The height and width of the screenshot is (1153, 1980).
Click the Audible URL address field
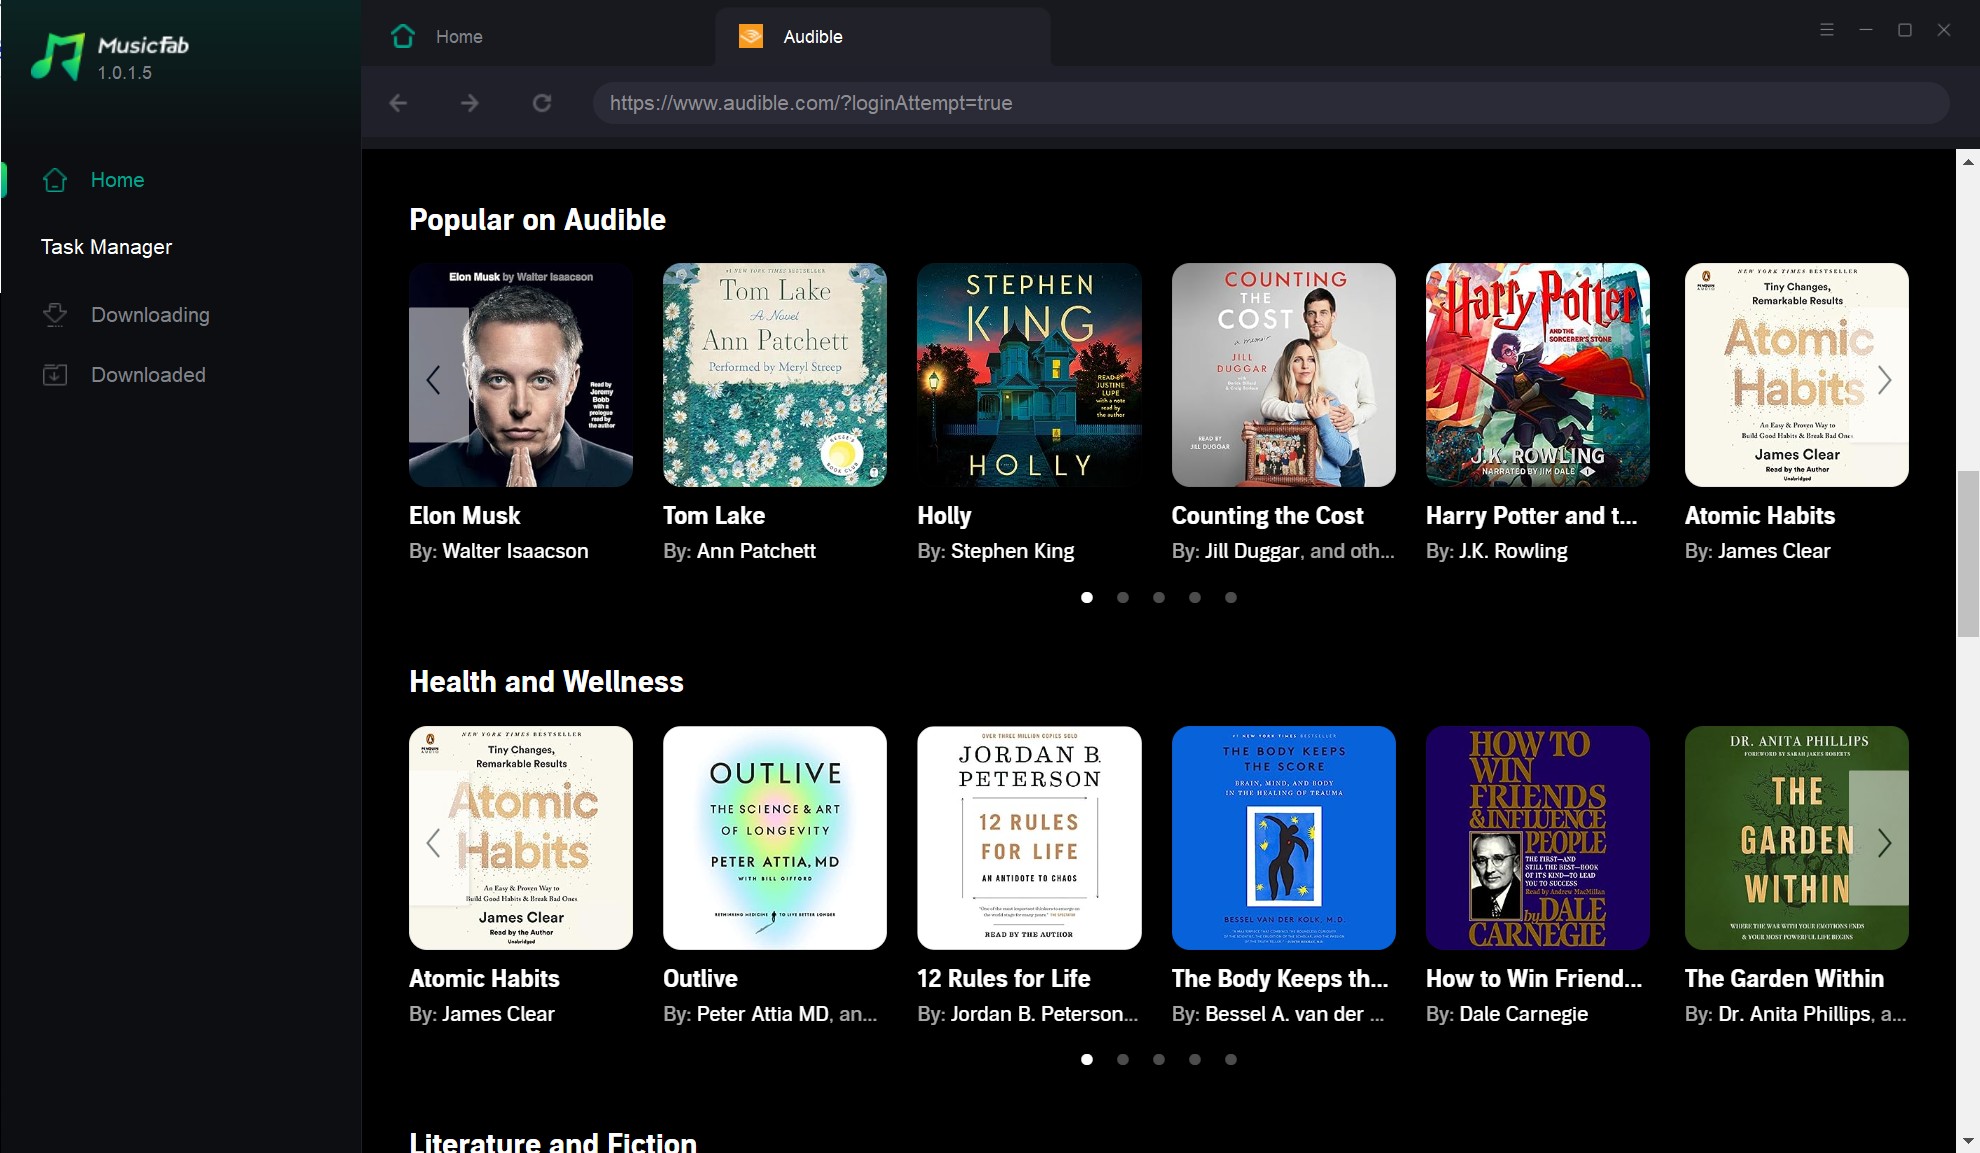1270,103
